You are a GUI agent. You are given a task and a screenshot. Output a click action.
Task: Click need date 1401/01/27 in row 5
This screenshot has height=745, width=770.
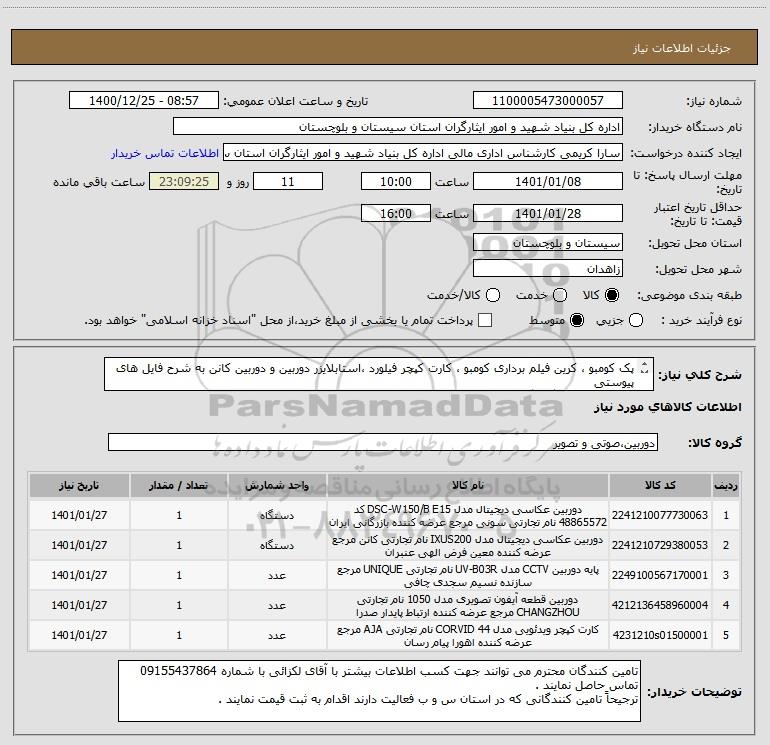pos(79,635)
